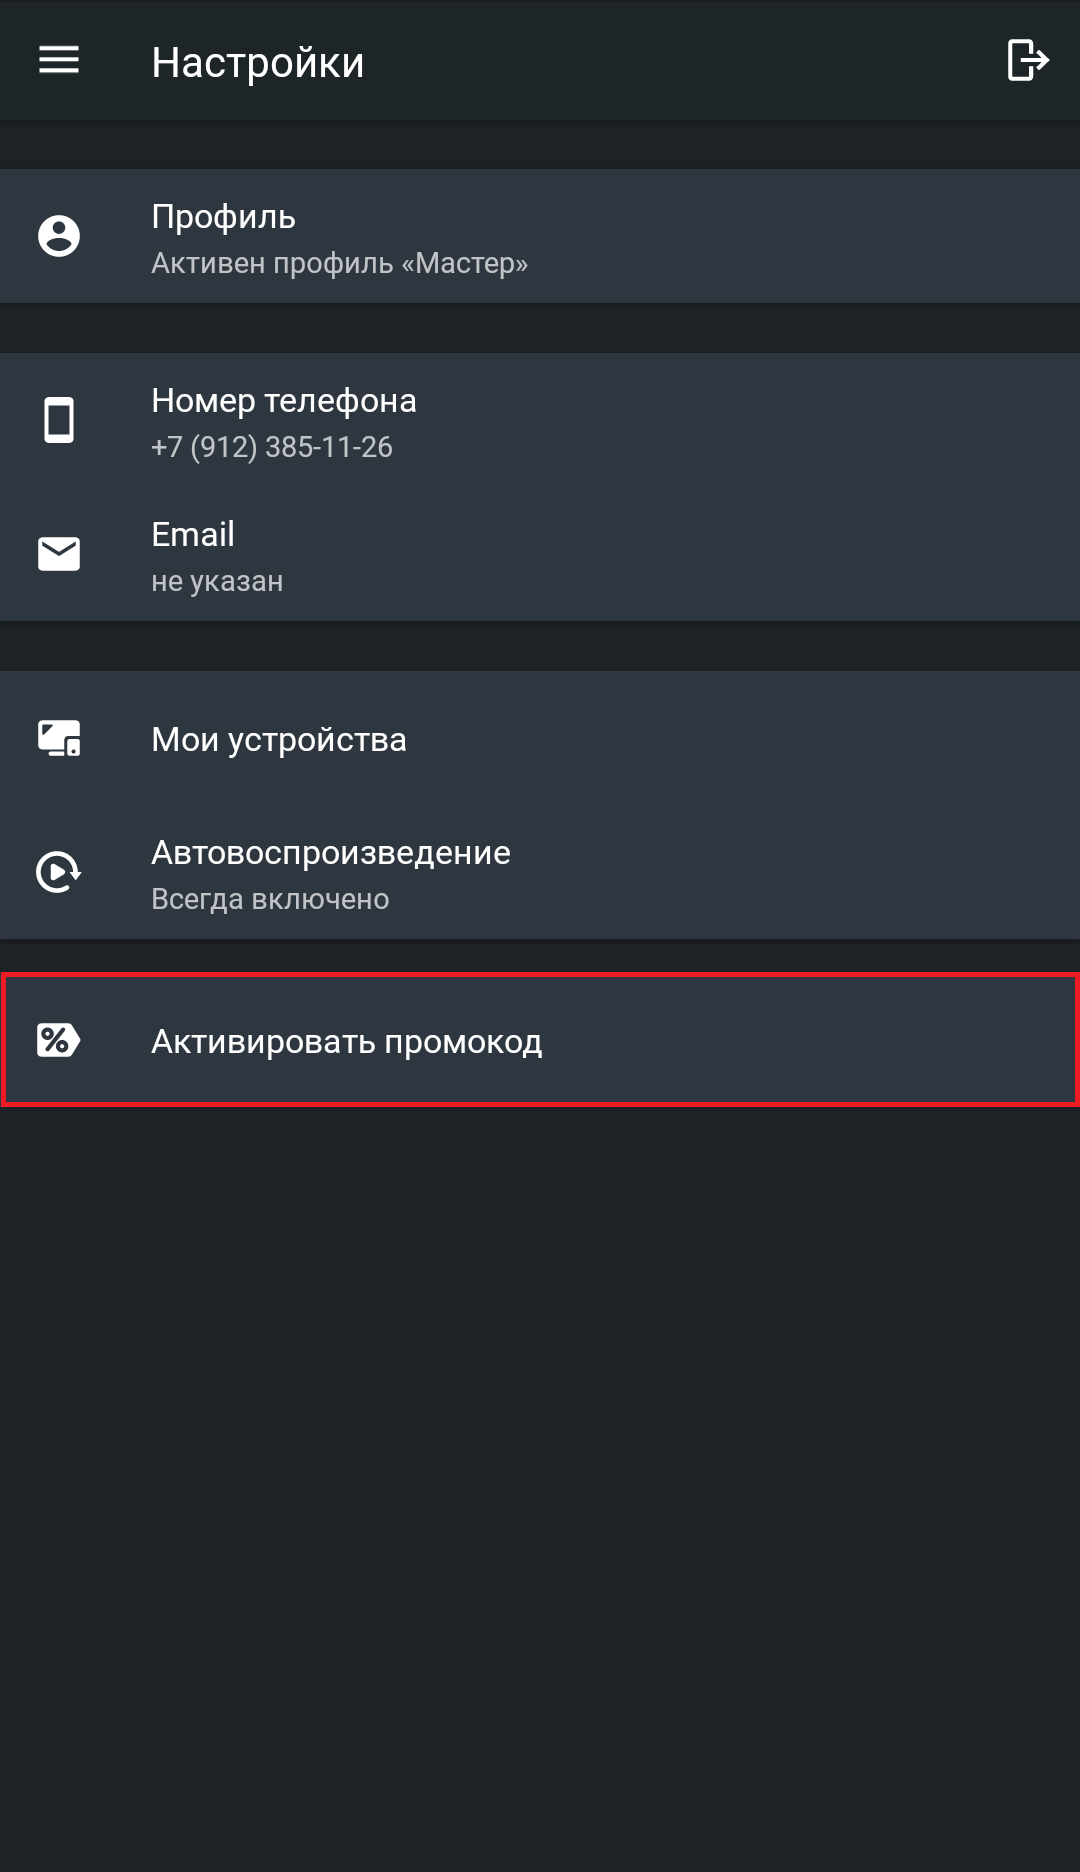This screenshot has width=1080, height=1872.
Task: Tap the promo code percent tag icon
Action: pos(59,1040)
